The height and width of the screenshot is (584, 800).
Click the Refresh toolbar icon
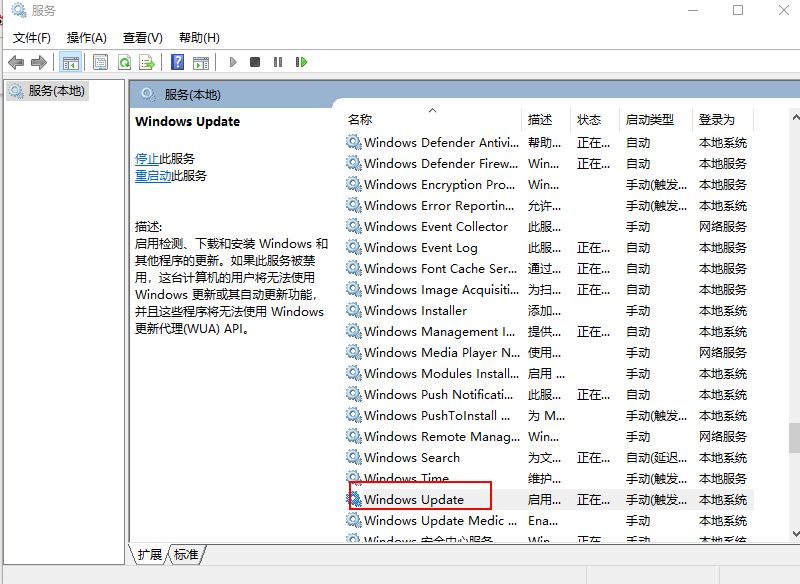pyautogui.click(x=124, y=62)
